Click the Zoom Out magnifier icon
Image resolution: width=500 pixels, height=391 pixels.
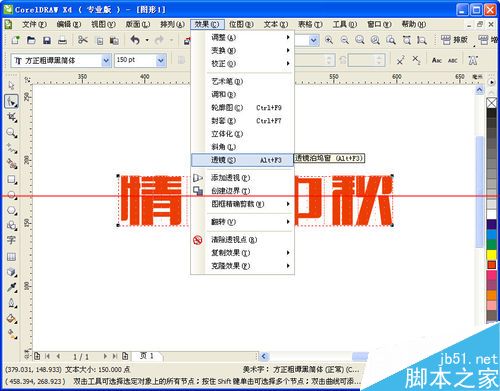pos(345,40)
